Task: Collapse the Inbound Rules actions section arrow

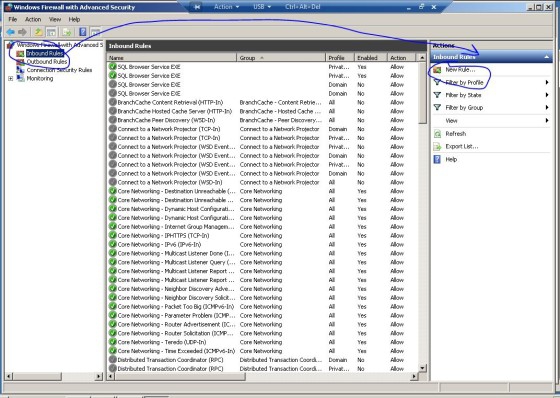Action: click(546, 57)
